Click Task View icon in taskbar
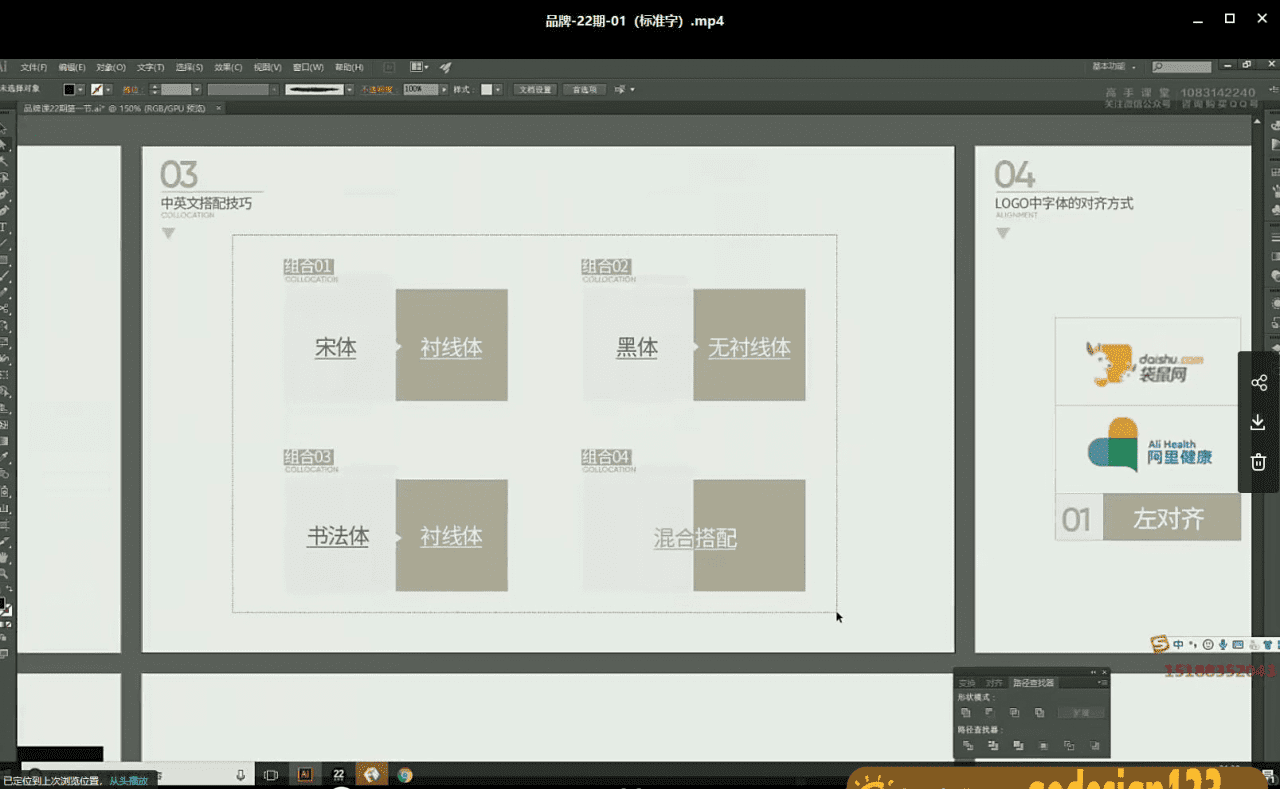Image resolution: width=1280 pixels, height=789 pixels. [x=270, y=774]
